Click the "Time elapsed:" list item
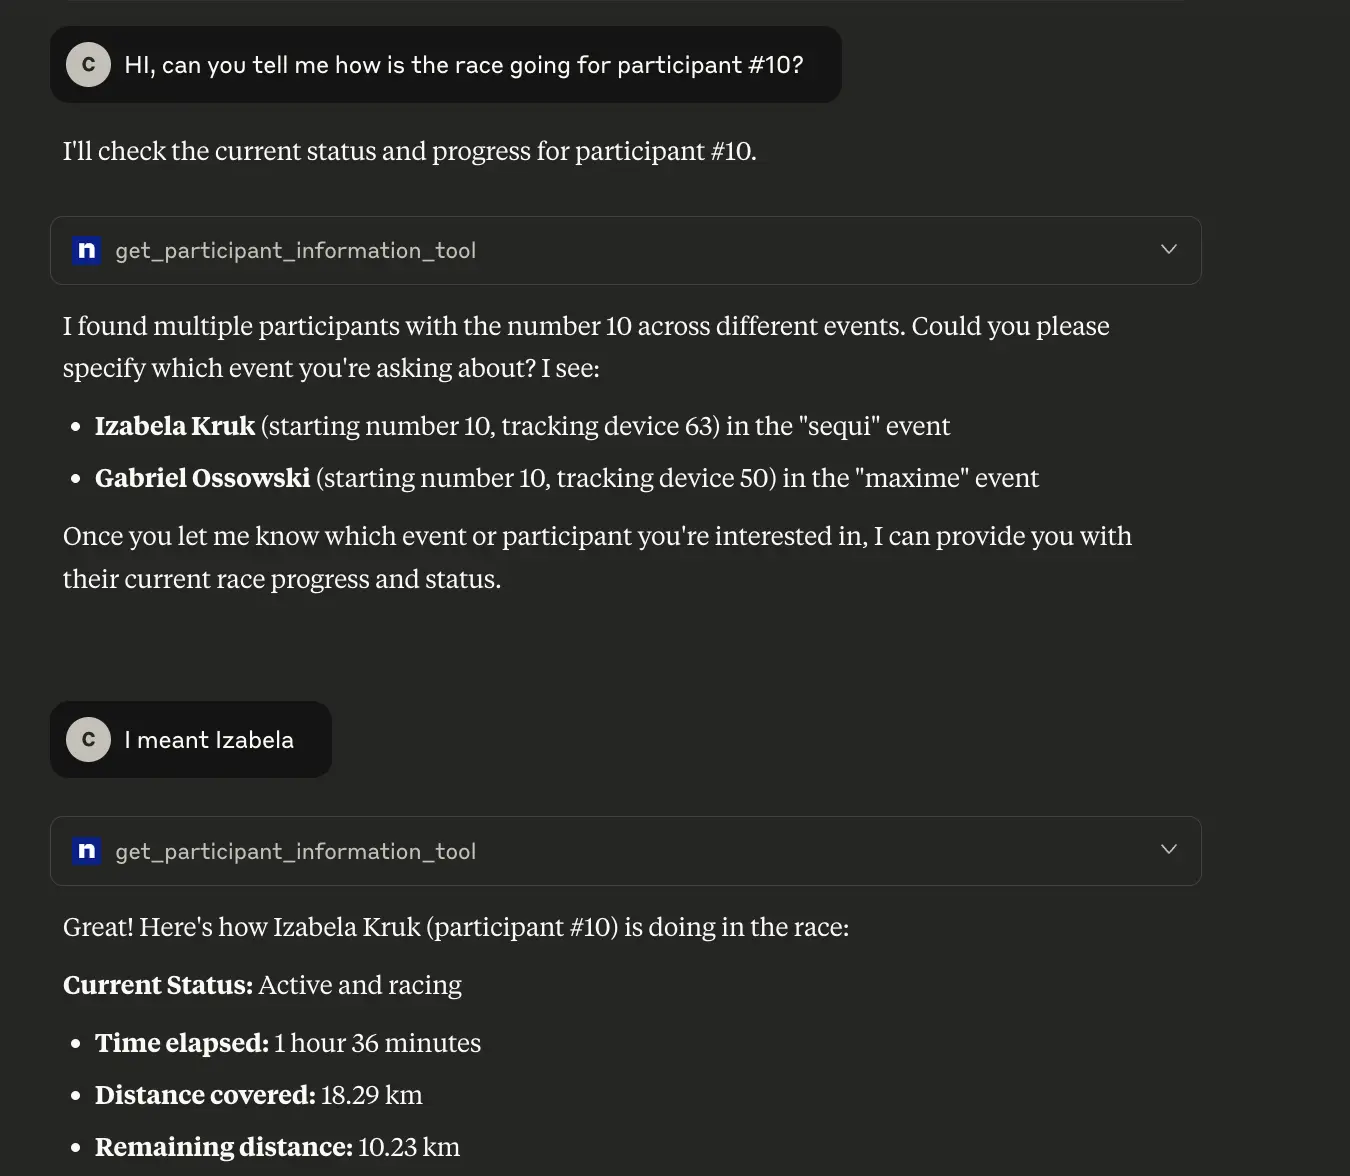Image resolution: width=1350 pixels, height=1176 pixels. click(288, 1043)
